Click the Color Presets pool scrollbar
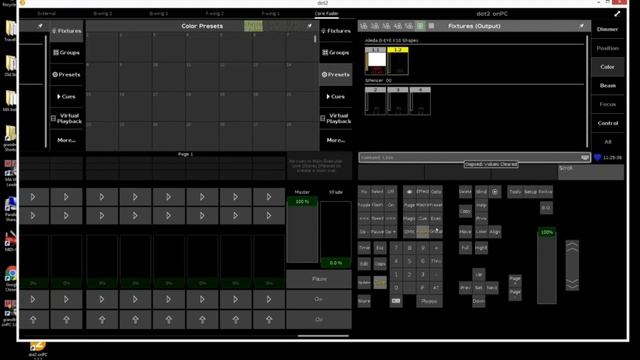The height and width of the screenshot is (360, 640). [315, 40]
